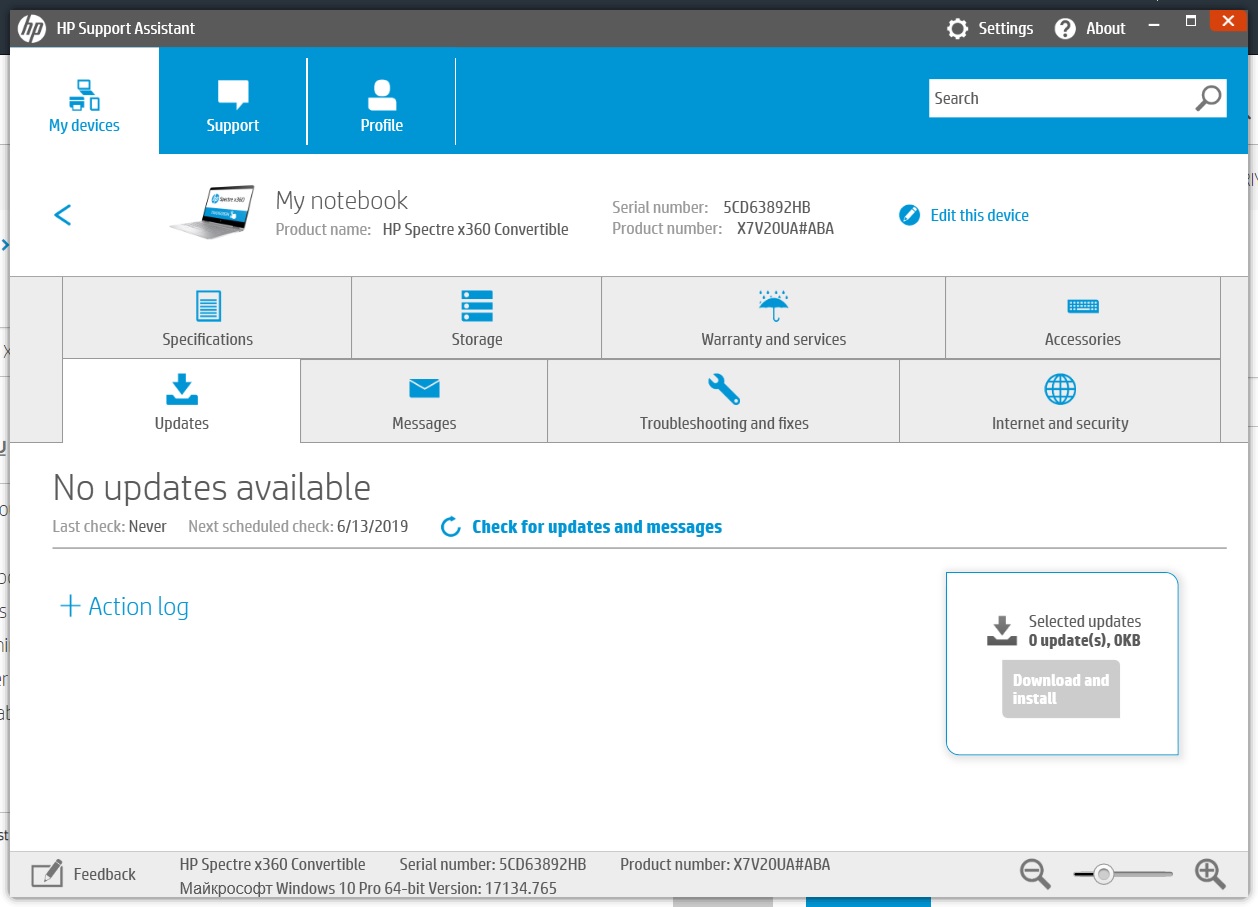Close the HP Support Assistant window
Image resolution: width=1258 pixels, height=907 pixels.
pos(1226,20)
